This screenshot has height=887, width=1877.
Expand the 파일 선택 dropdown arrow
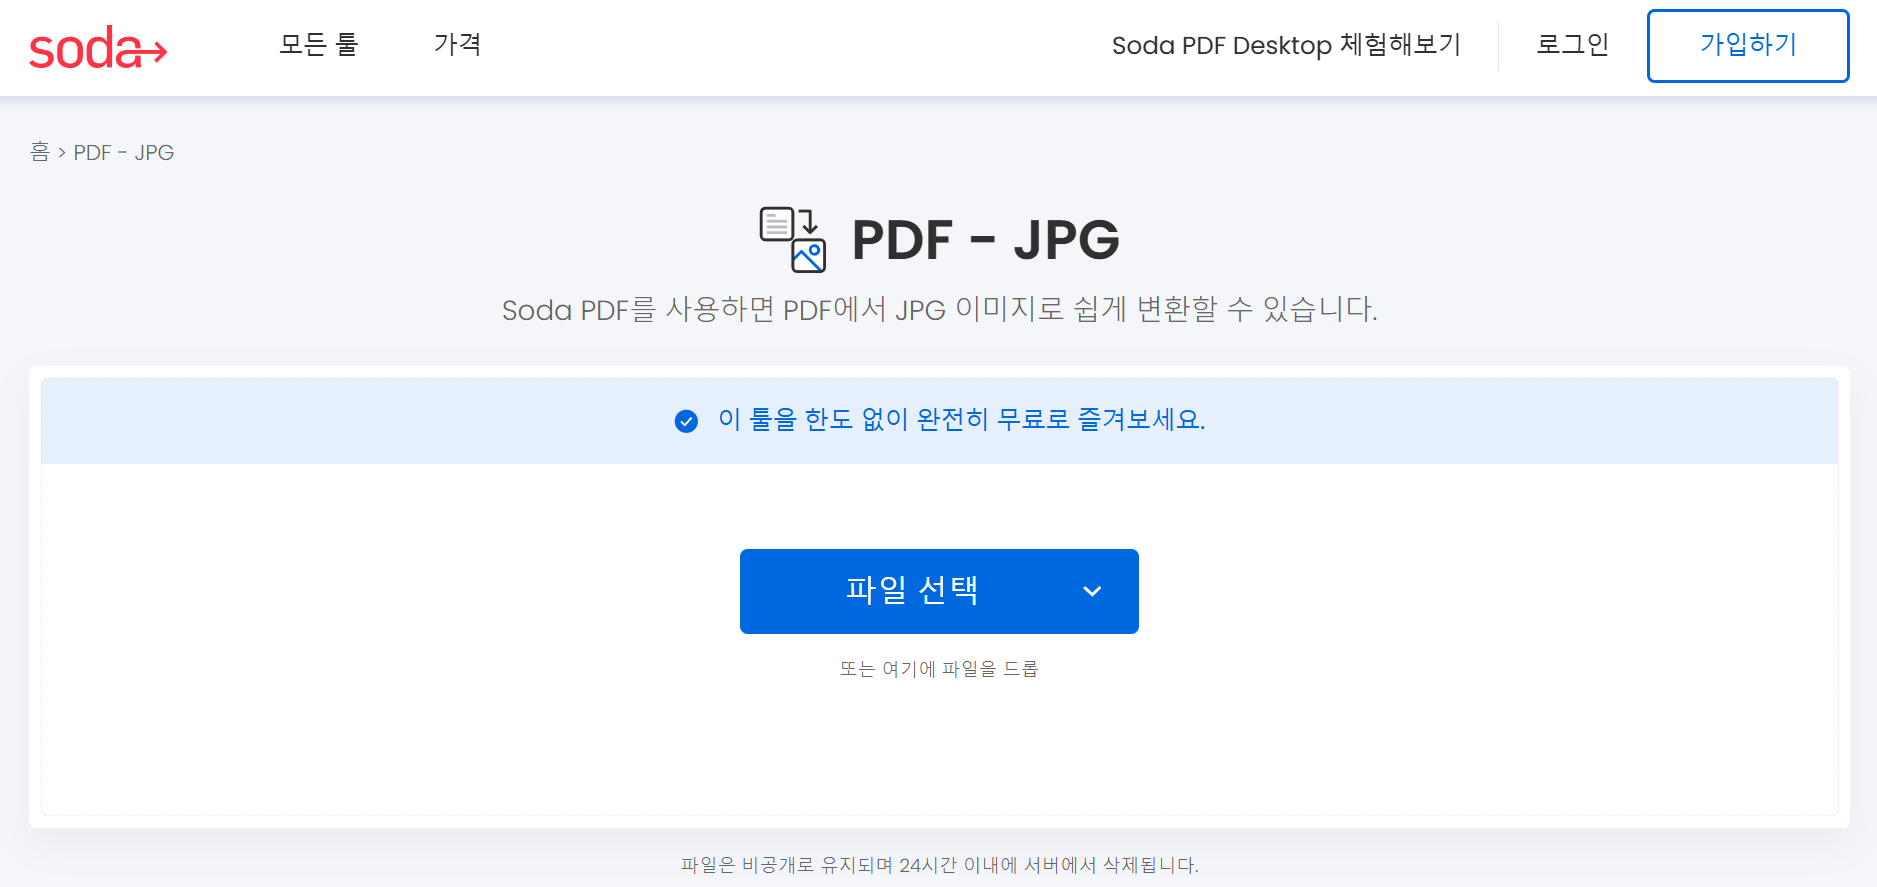[1092, 591]
